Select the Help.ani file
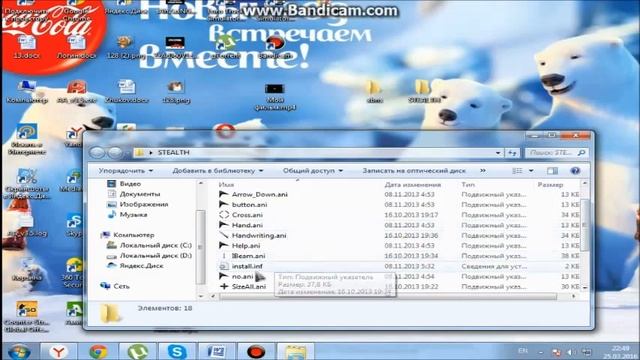640x360 pixels. (246, 245)
